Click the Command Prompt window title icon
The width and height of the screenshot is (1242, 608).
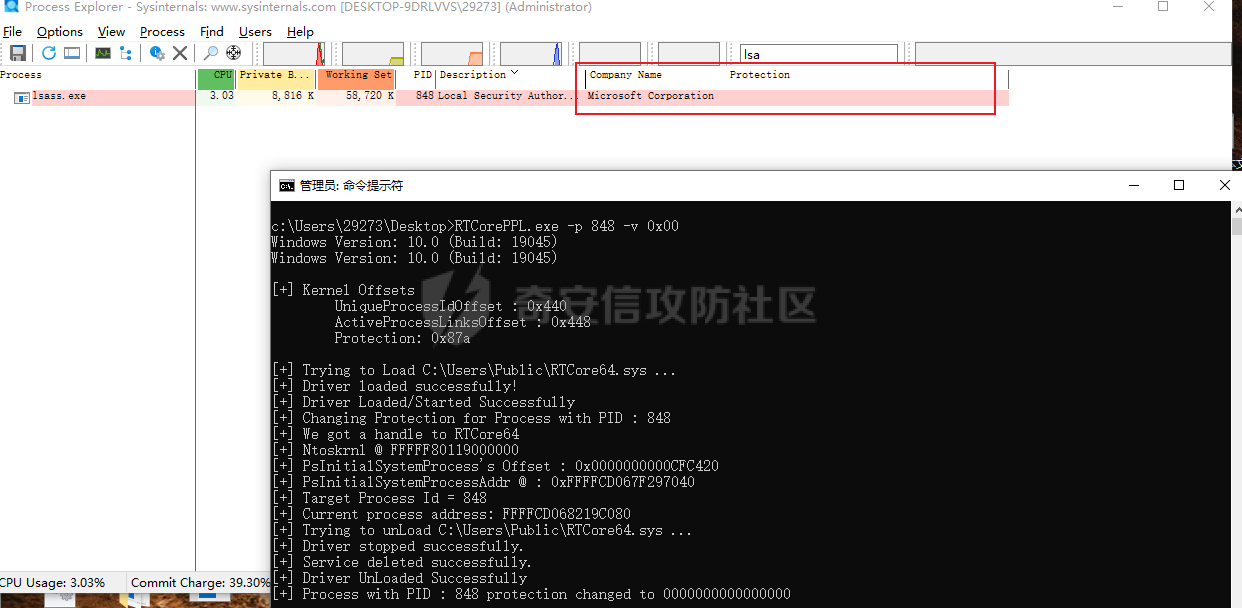click(x=286, y=185)
